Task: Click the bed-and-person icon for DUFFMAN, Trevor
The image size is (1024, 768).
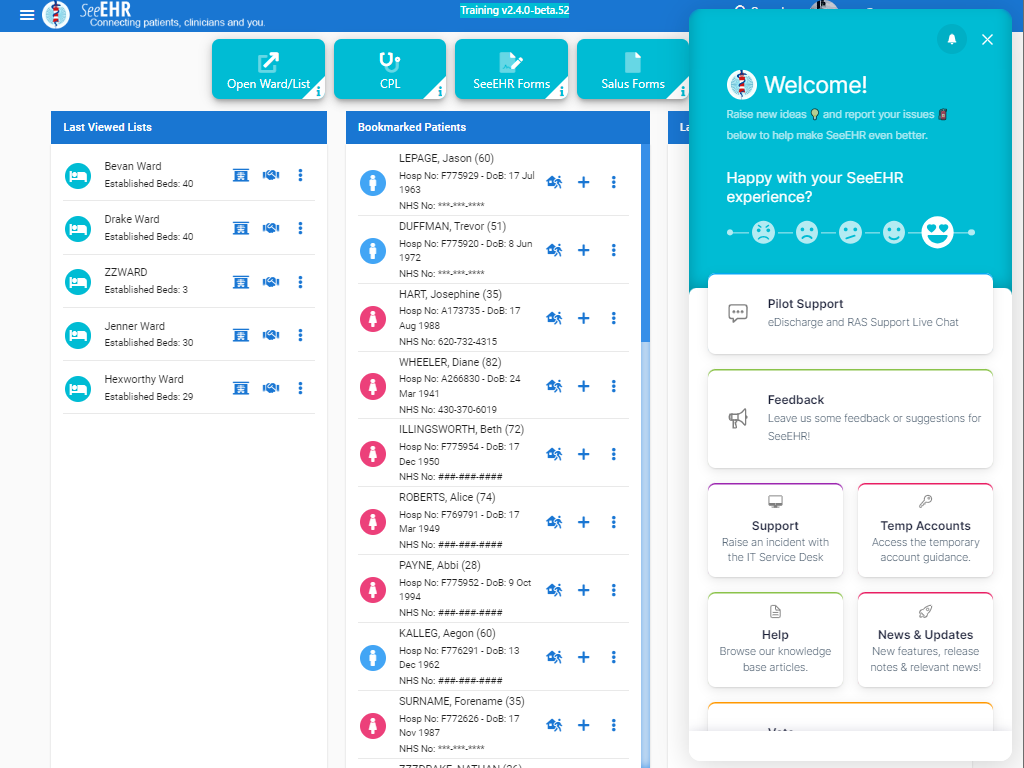Action: 554,250
